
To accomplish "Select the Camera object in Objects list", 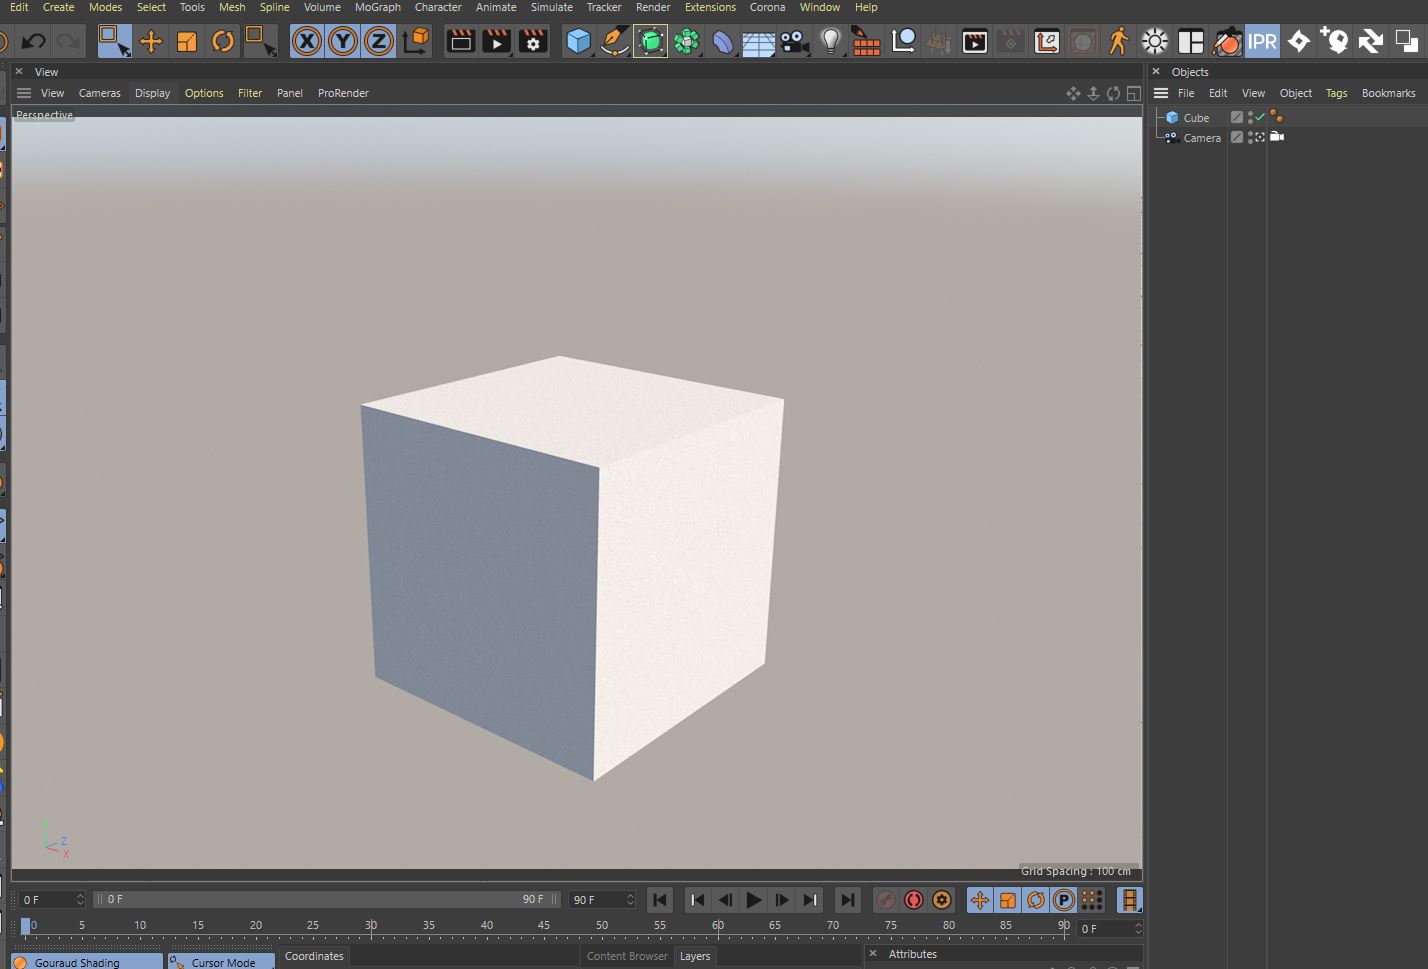I will point(1201,138).
